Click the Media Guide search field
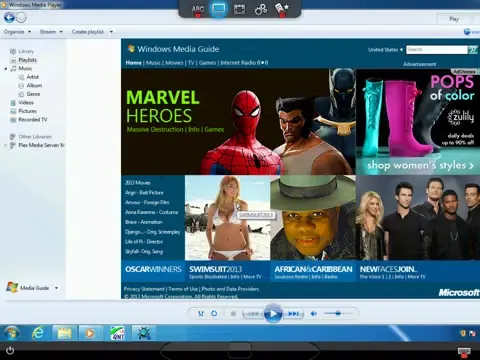Screen dimensions: 480x360 coord(437,50)
